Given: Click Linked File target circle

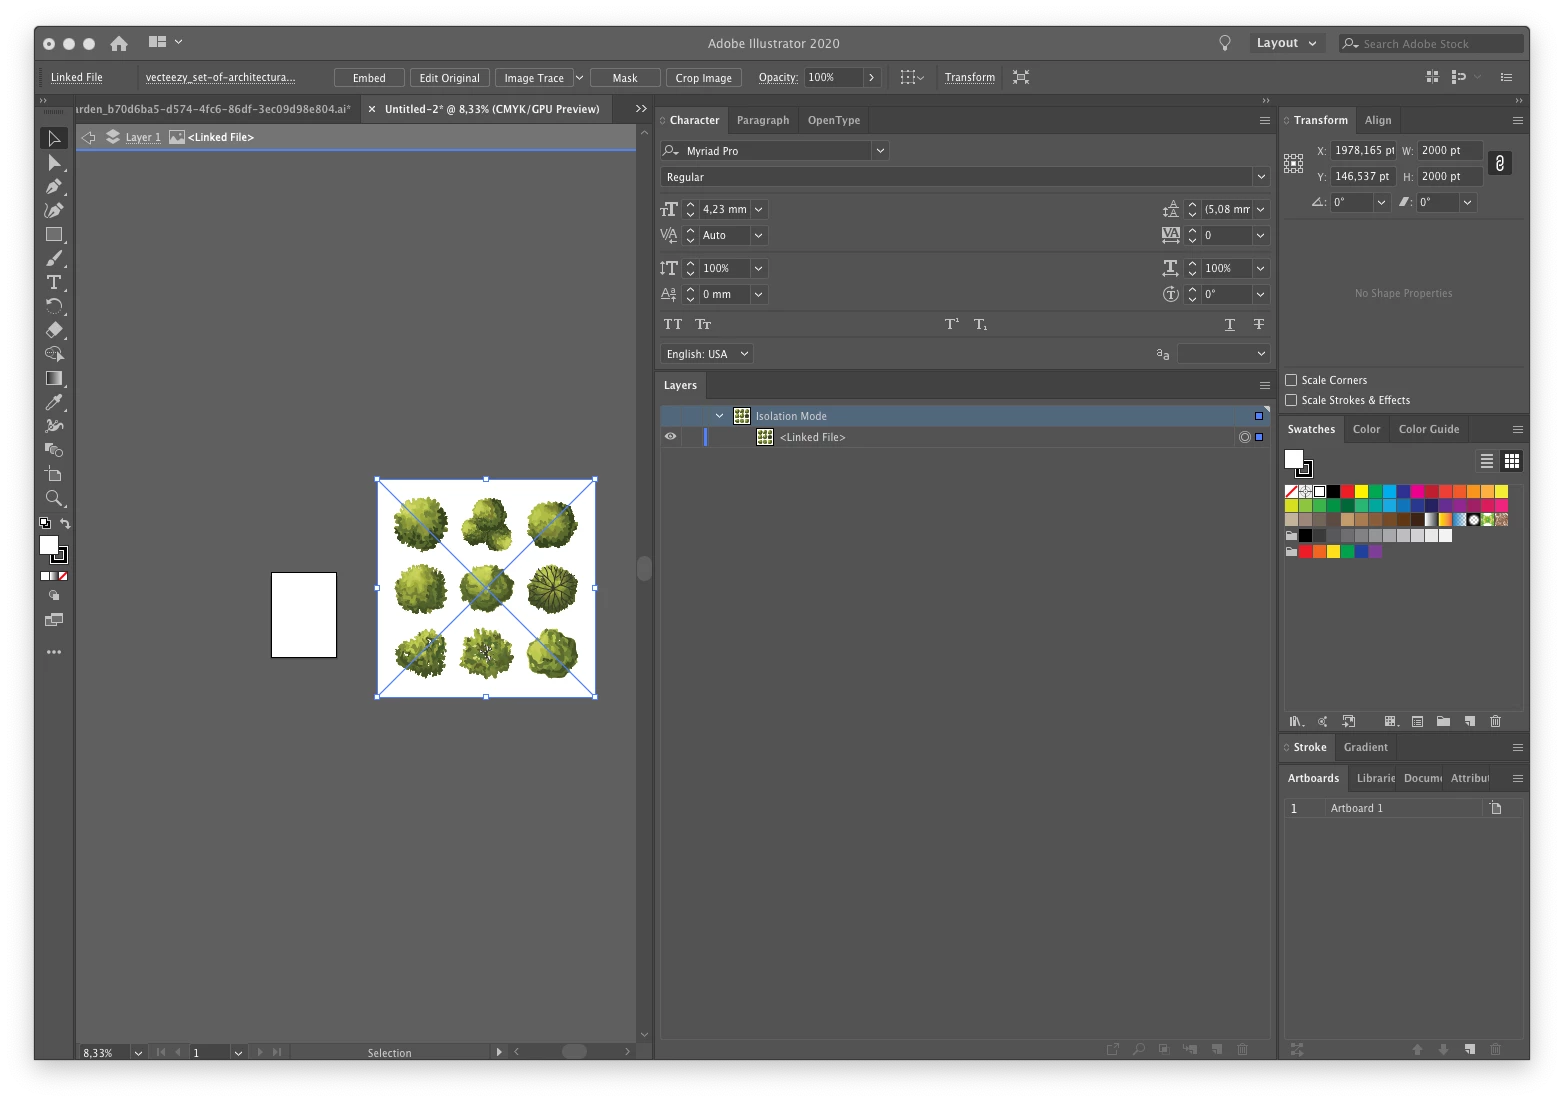Looking at the screenshot, I should pyautogui.click(x=1245, y=437).
